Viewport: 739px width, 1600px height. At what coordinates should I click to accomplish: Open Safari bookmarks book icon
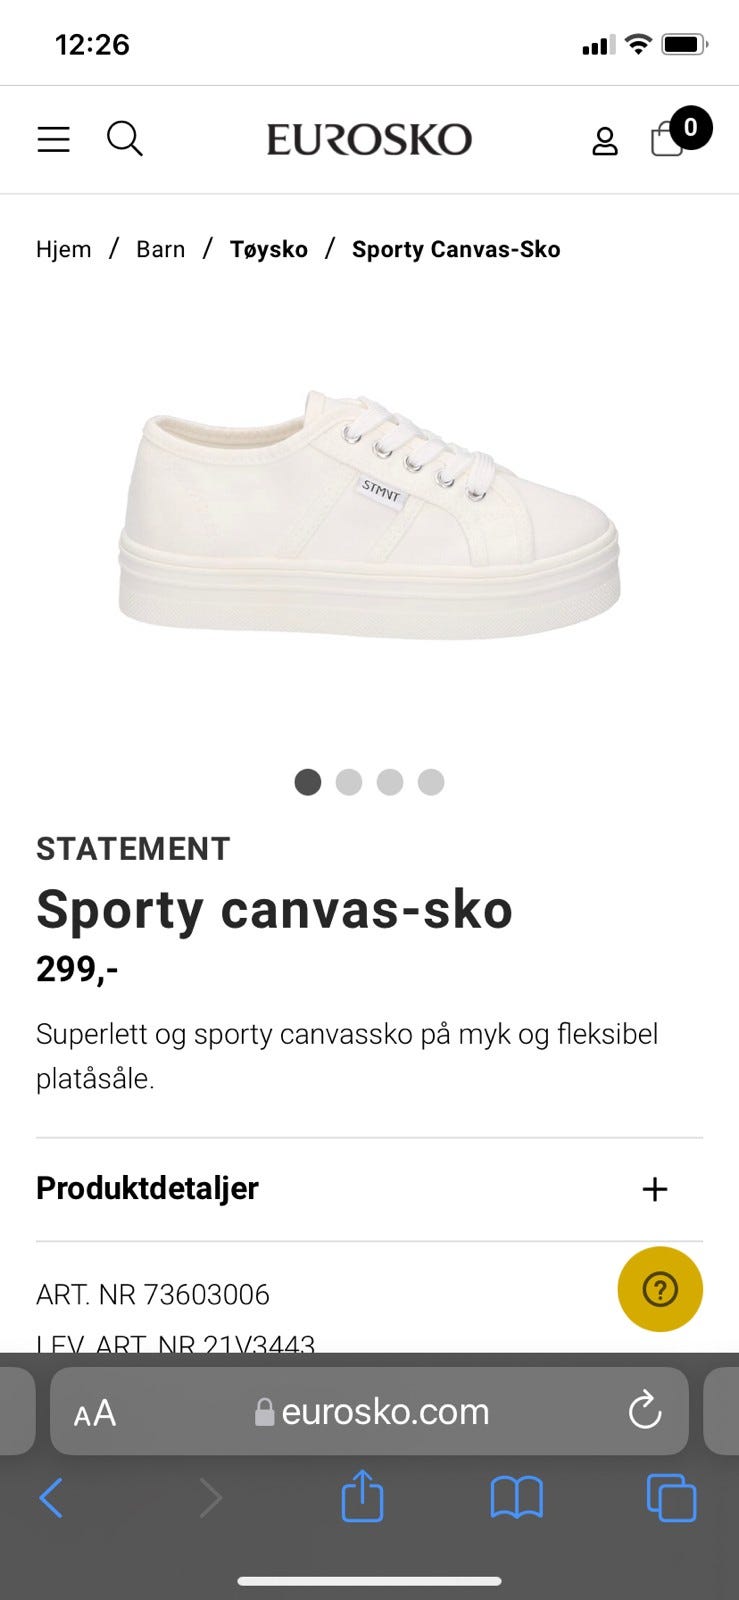coord(516,1498)
